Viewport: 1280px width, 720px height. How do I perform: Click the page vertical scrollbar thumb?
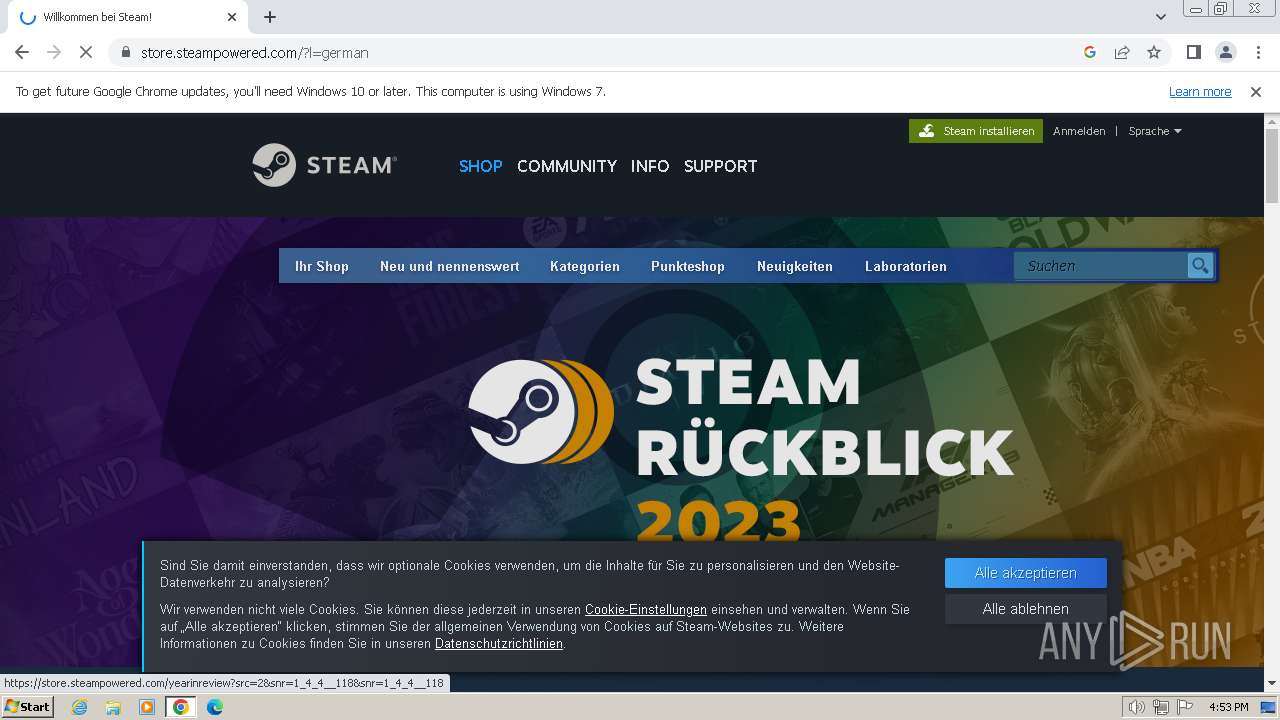click(1272, 165)
